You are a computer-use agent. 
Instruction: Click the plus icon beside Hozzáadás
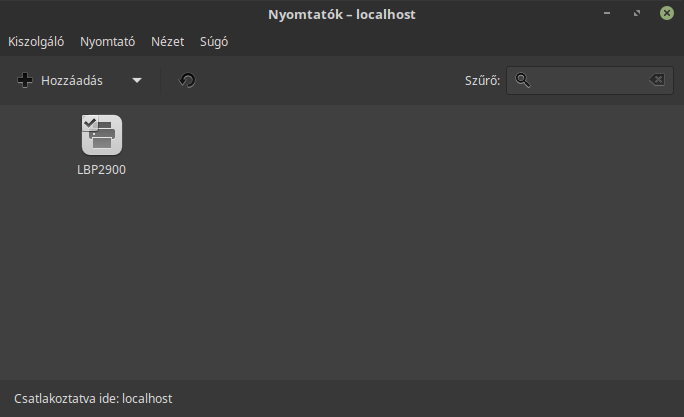(25, 80)
